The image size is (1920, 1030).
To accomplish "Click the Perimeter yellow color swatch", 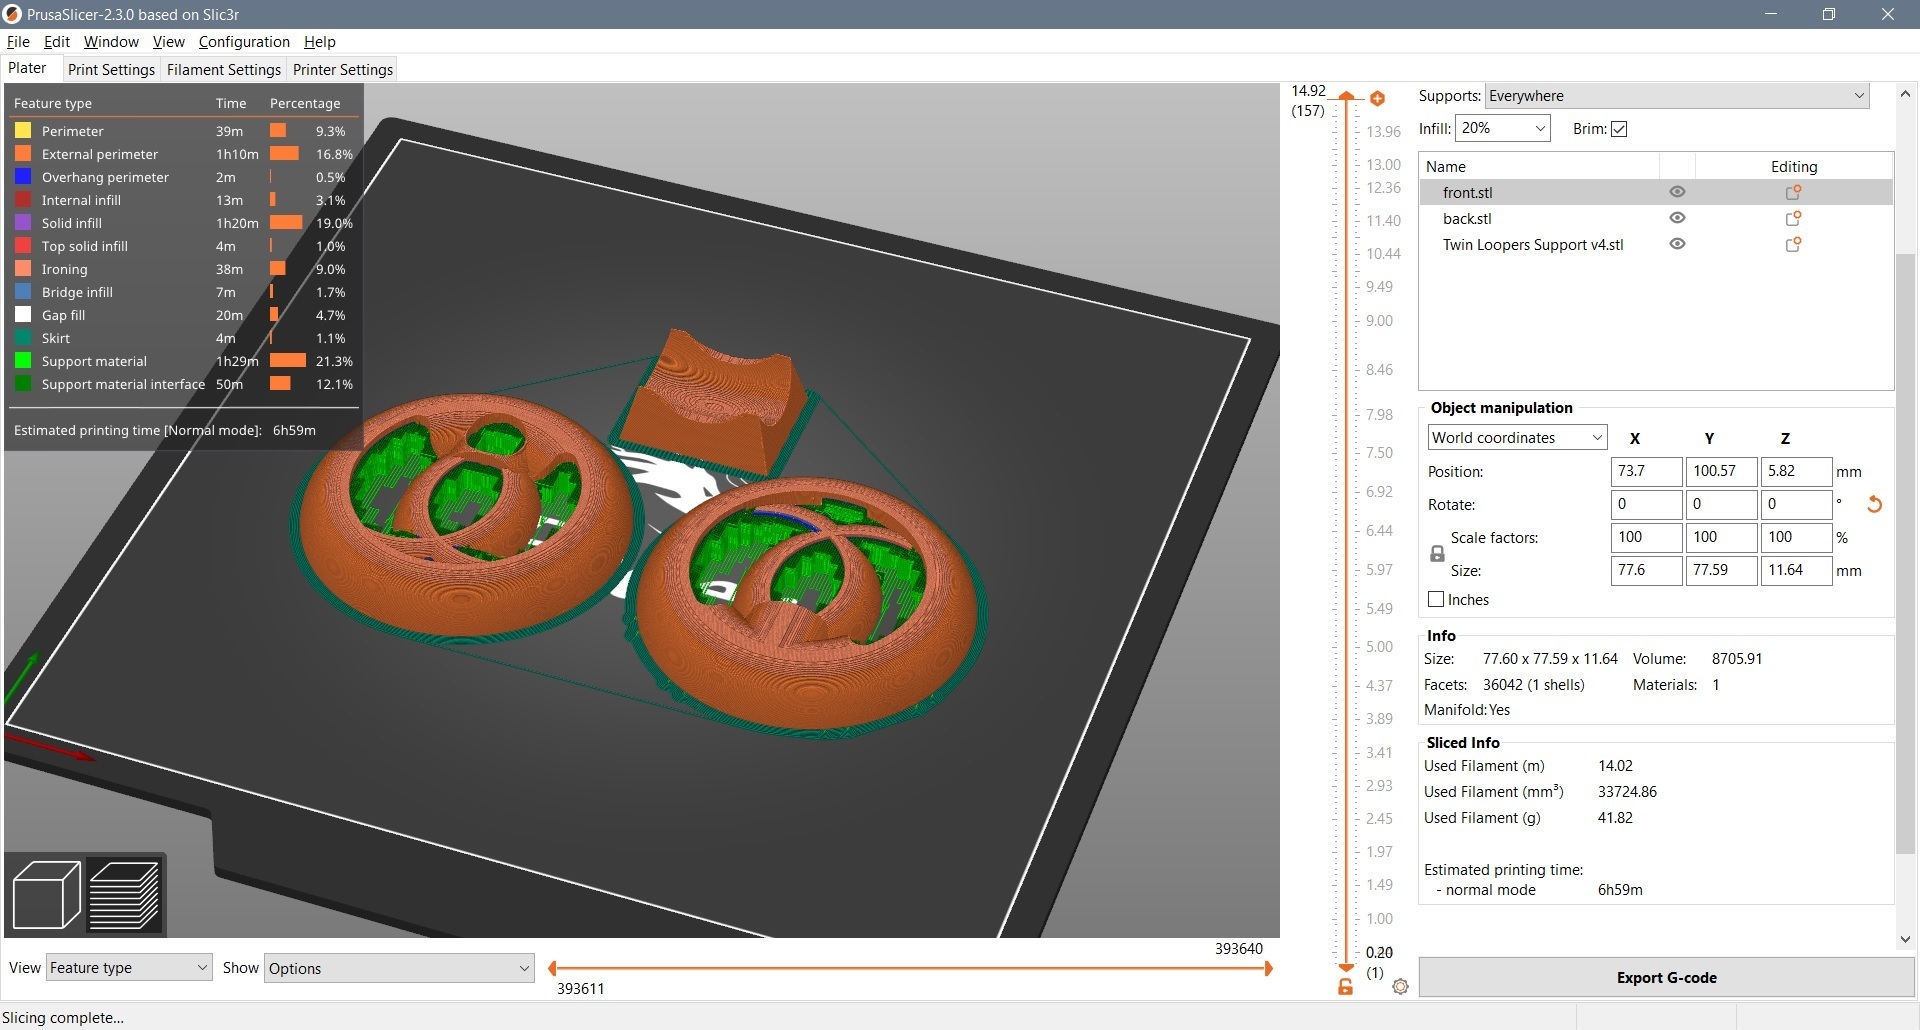I will 23,131.
